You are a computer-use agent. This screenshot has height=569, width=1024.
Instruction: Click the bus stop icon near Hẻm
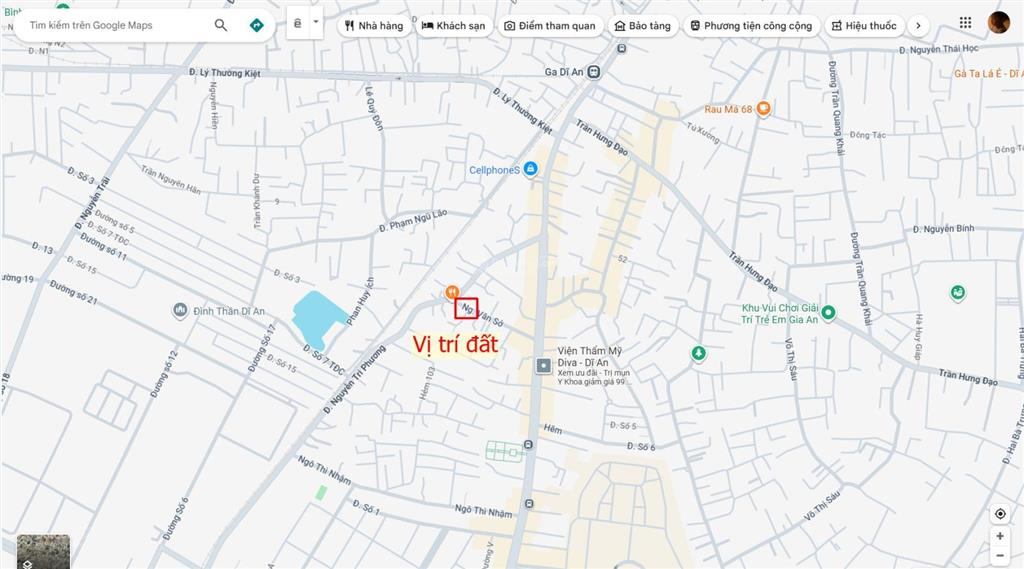528,445
